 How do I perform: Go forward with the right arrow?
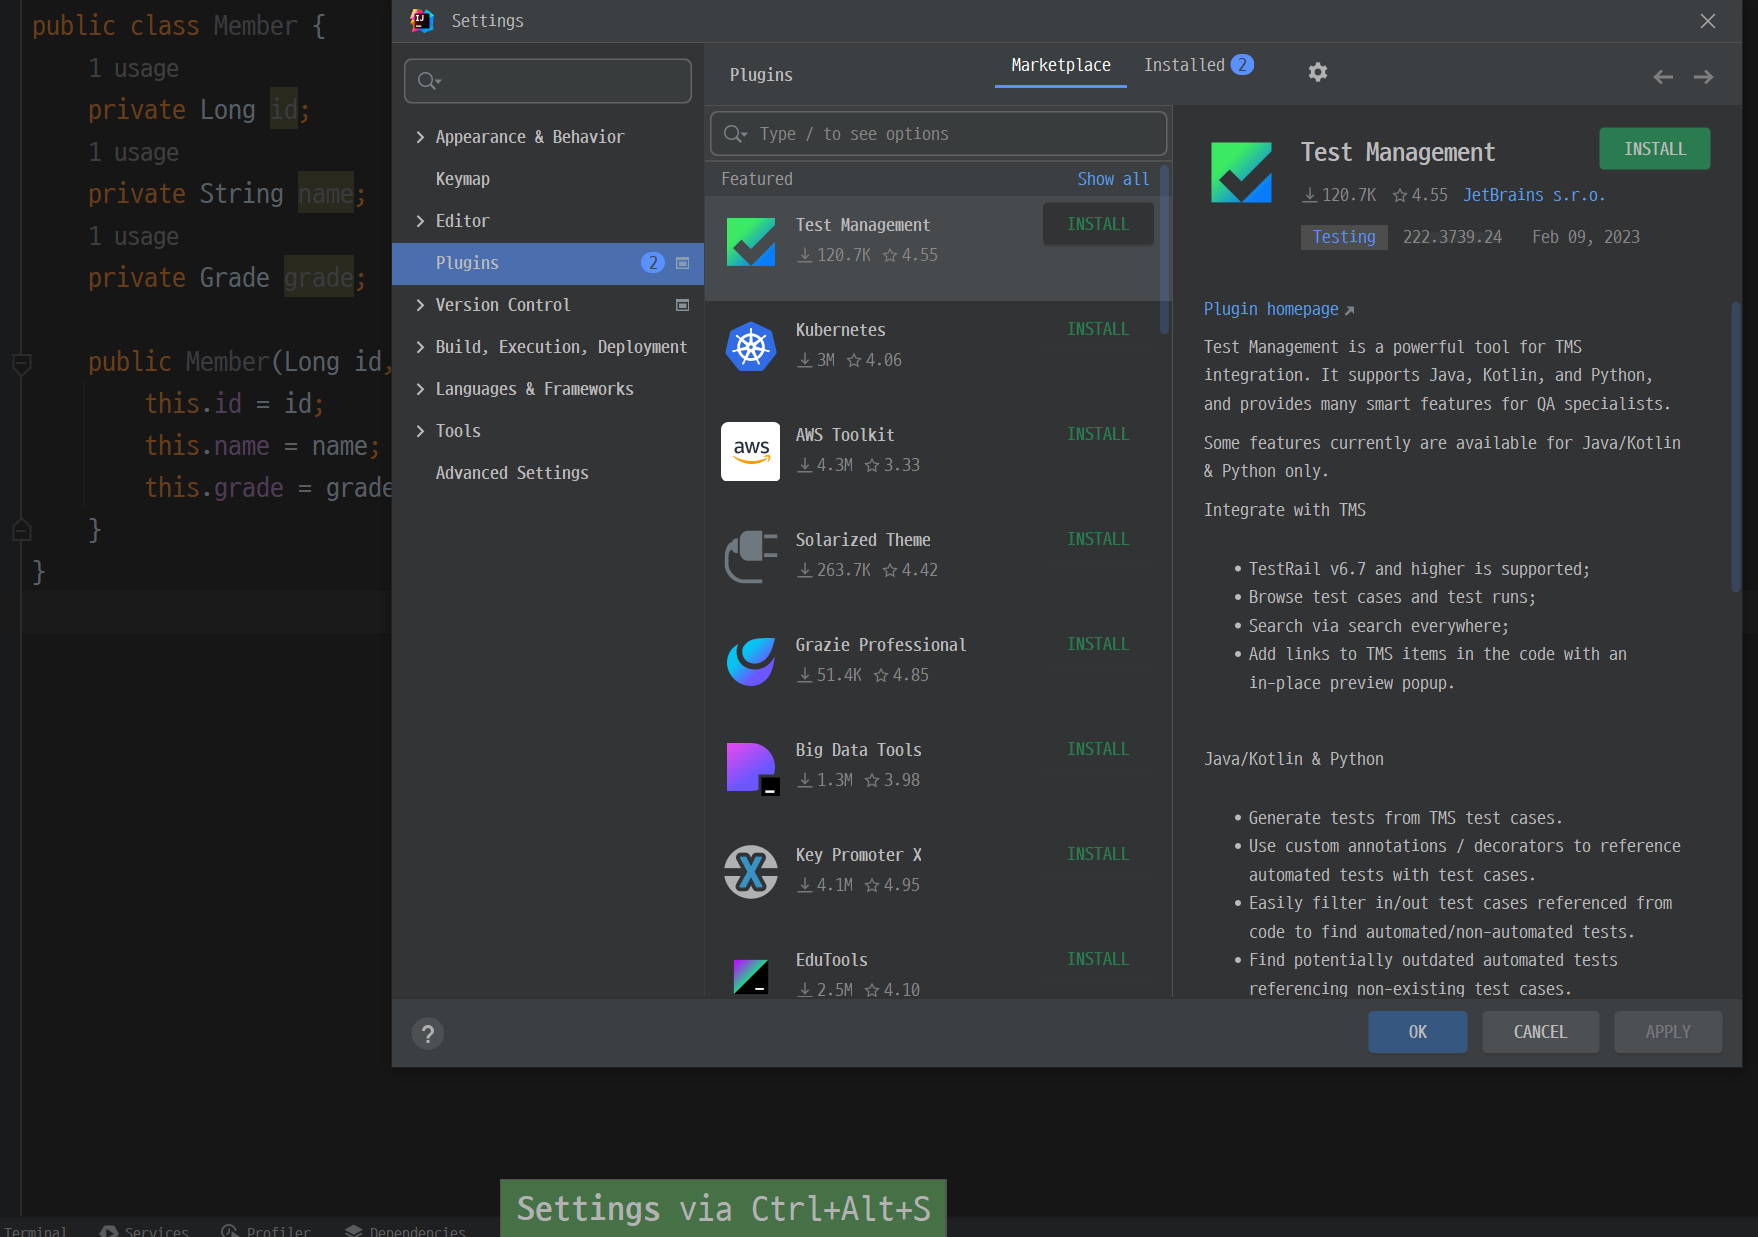[1704, 77]
